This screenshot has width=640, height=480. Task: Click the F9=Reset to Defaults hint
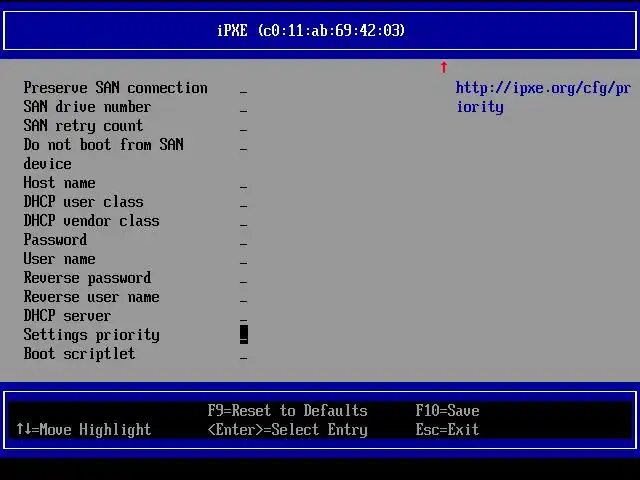[288, 411]
